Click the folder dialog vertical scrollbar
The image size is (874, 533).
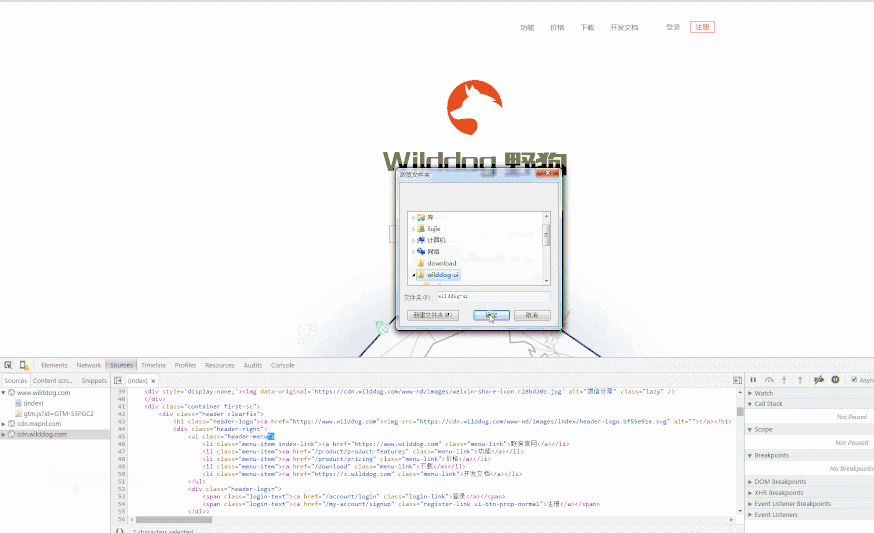tap(546, 249)
